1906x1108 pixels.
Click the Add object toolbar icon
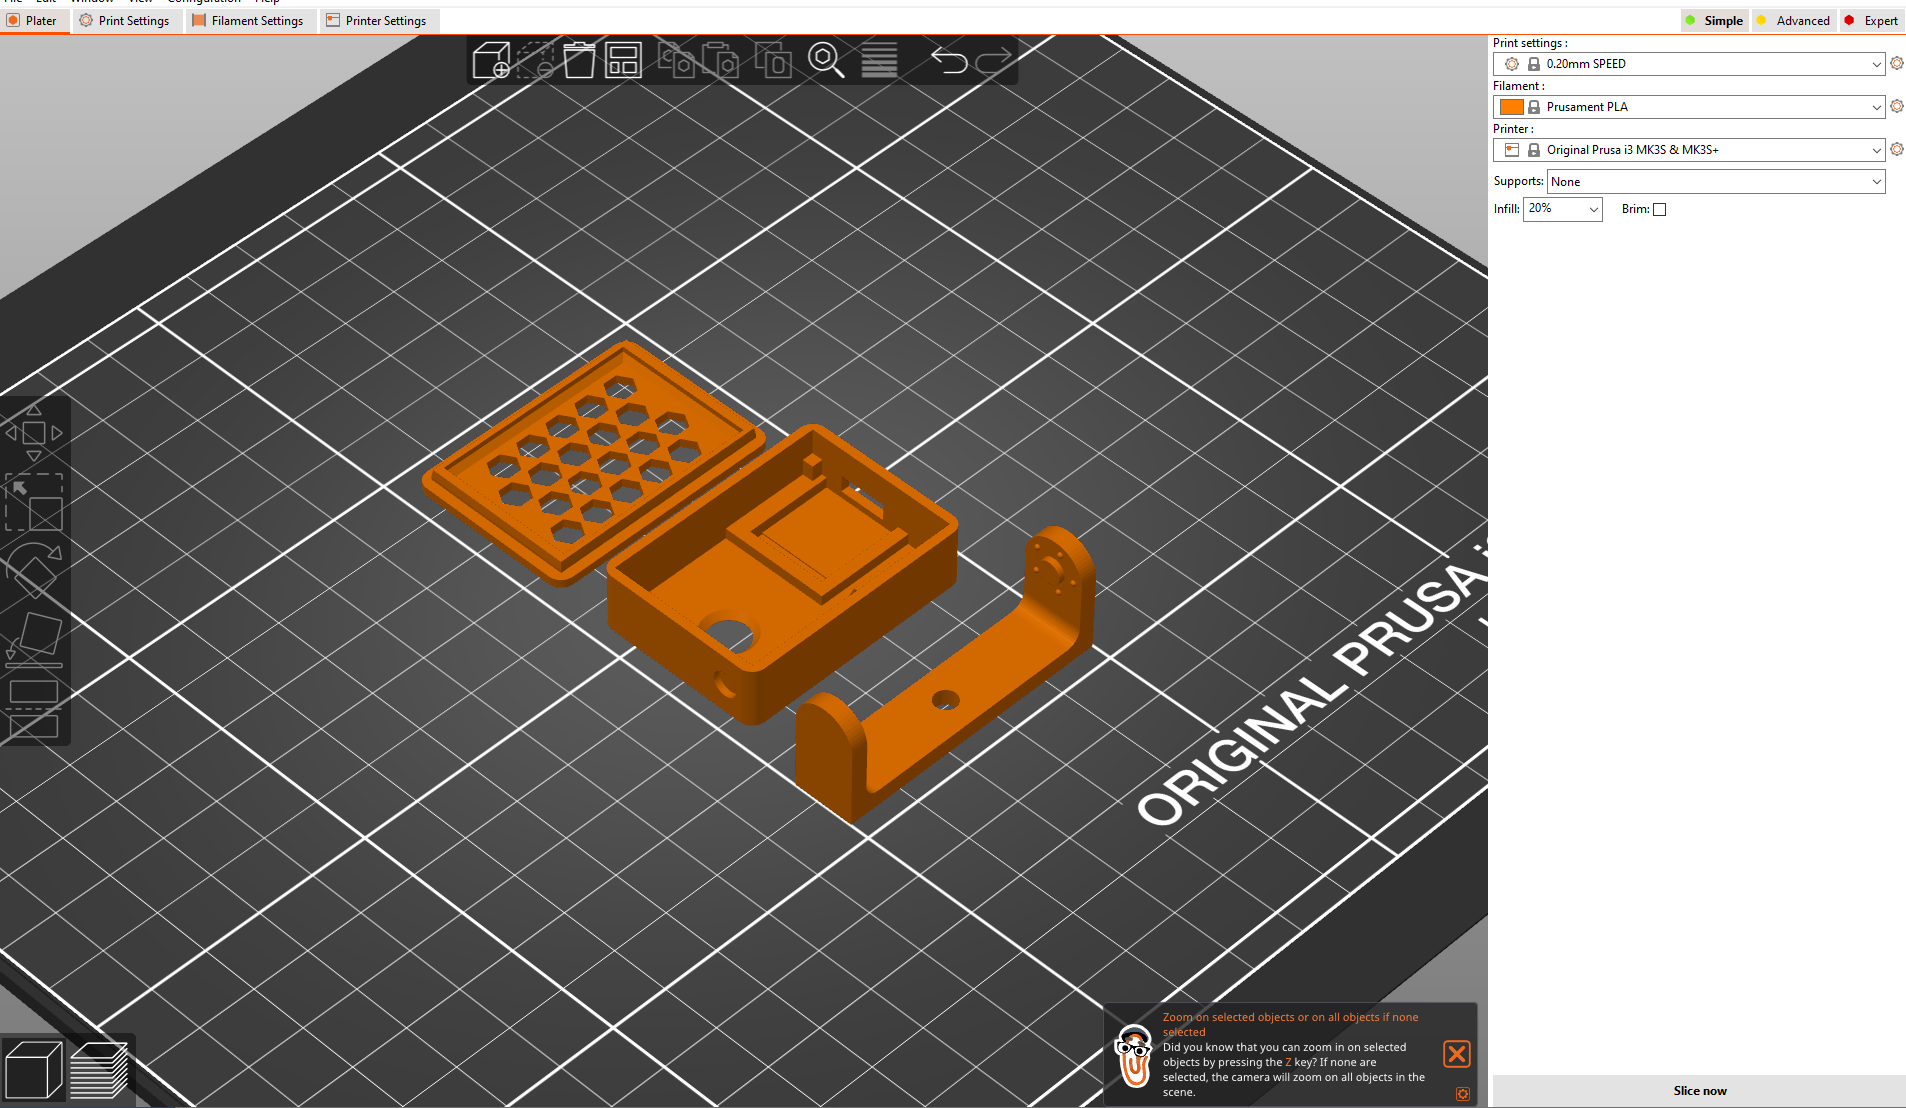point(491,60)
